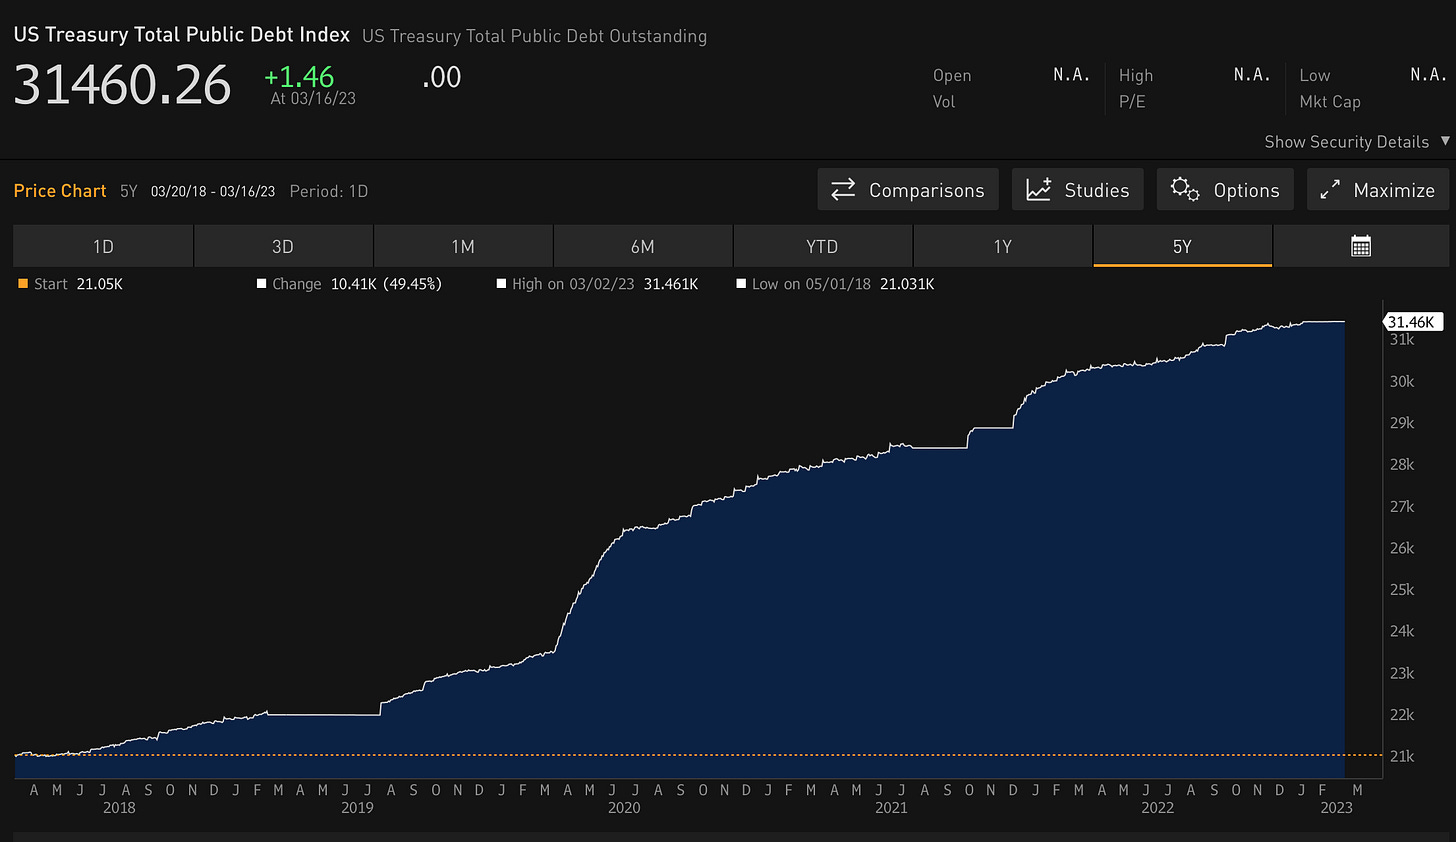Screen dimensions: 1456x842
Task: Toggle the Low on 05/01/18 legend swatch
Action: pos(742,284)
